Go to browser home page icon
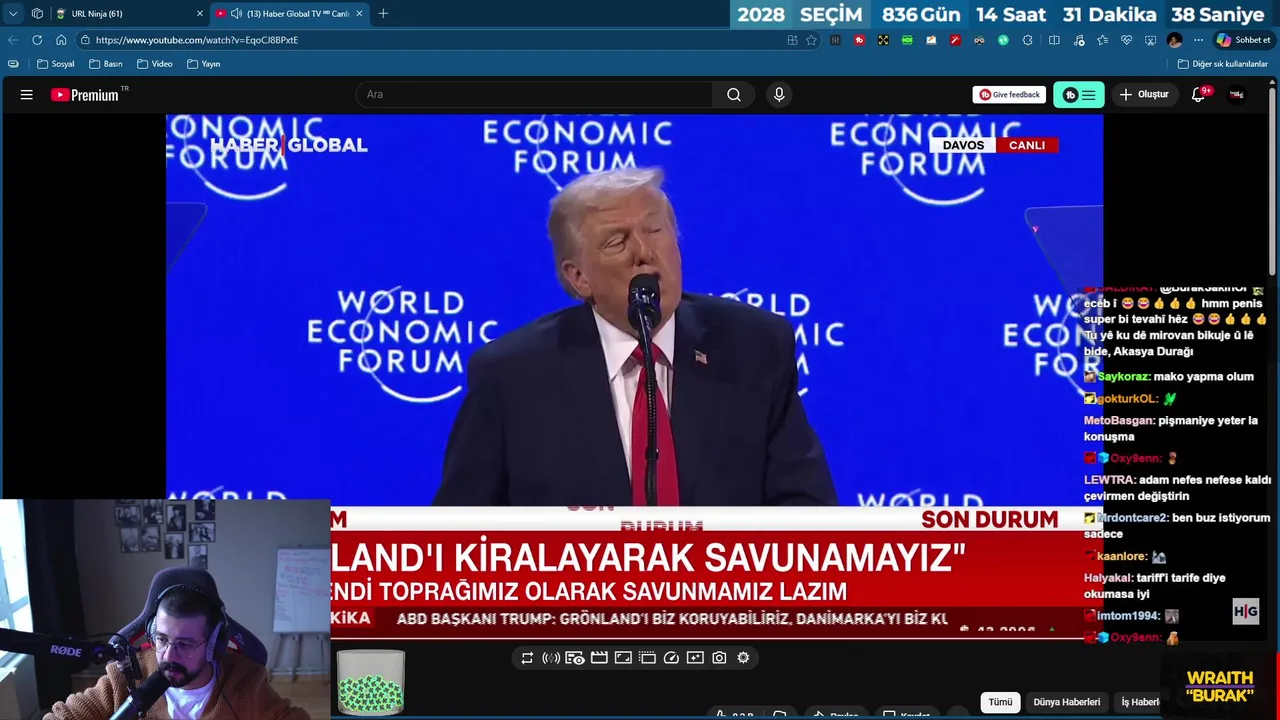Screen dimensions: 1280x720 point(61,40)
